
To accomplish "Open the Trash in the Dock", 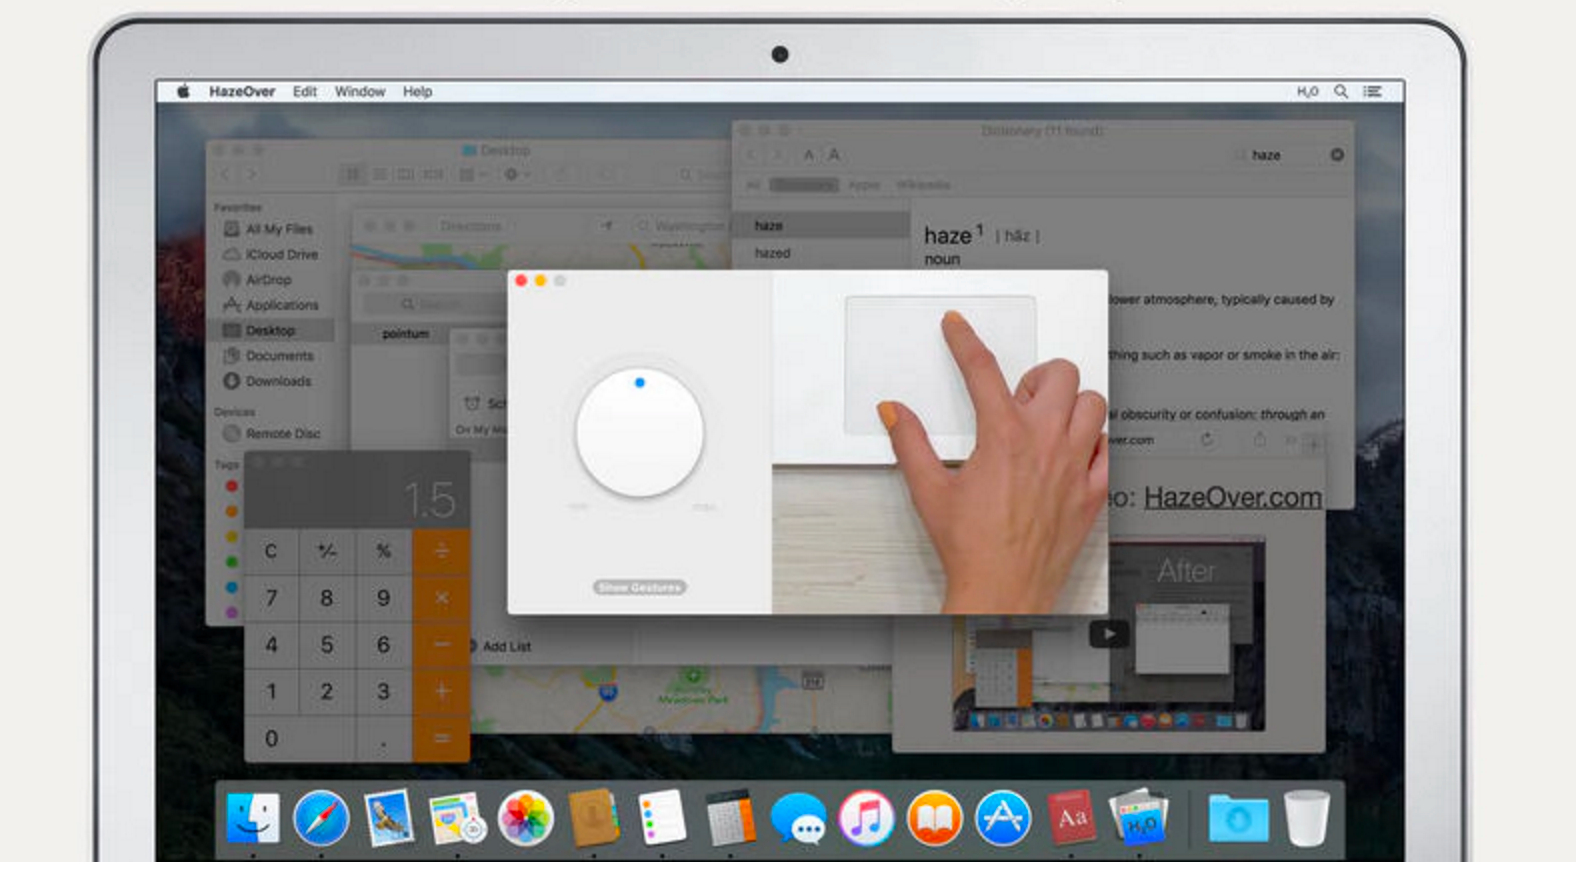I will point(1306,818).
